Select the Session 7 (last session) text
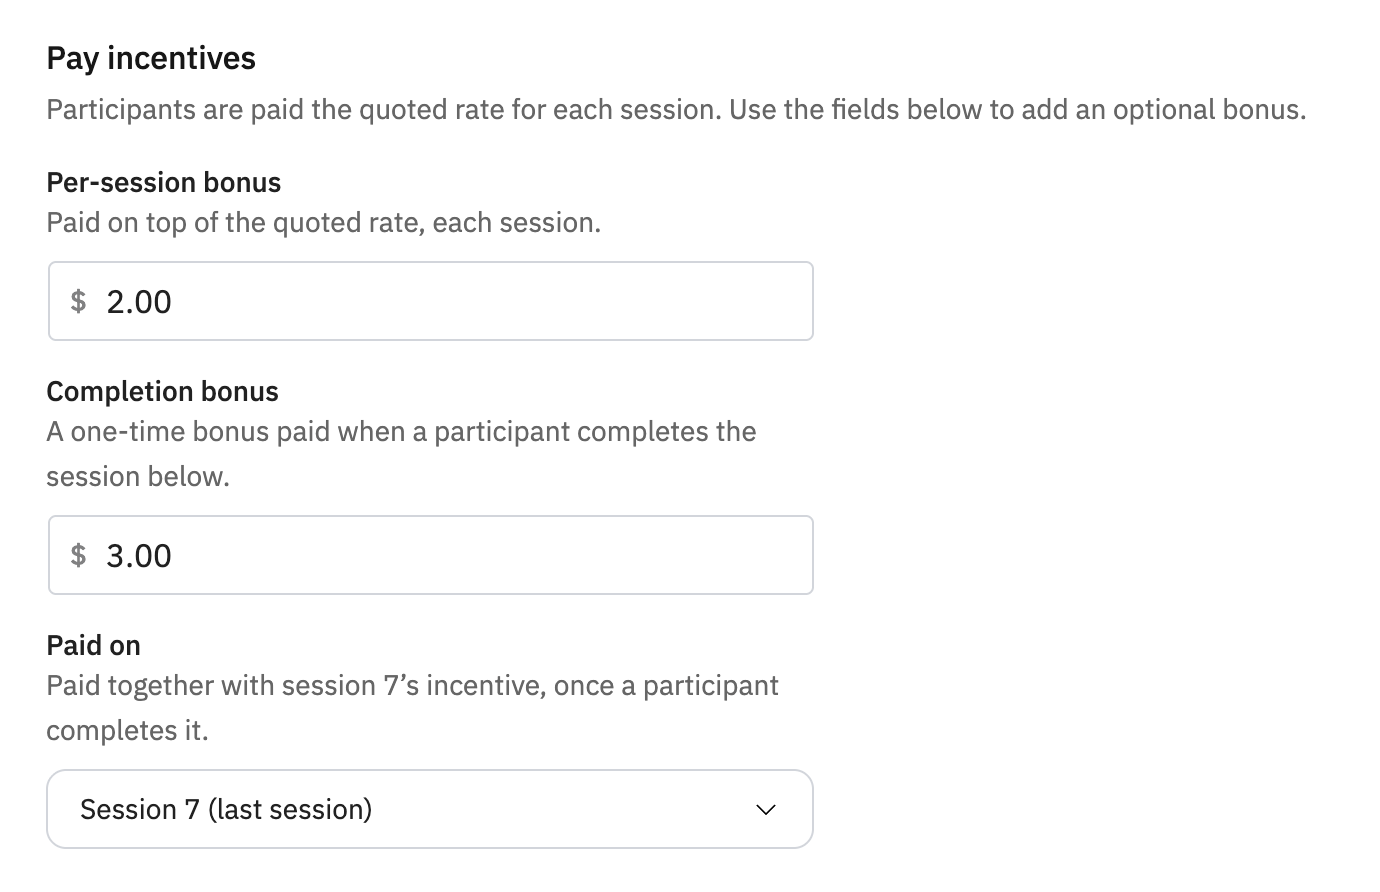Image resolution: width=1380 pixels, height=892 pixels. (x=226, y=809)
